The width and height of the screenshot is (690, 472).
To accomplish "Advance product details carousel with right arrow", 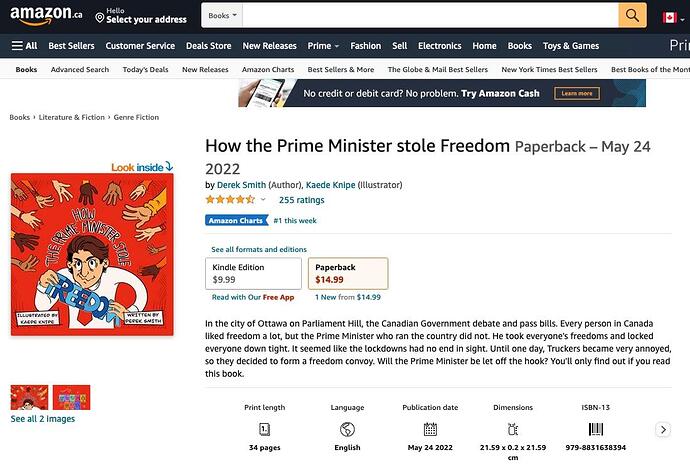I will (x=663, y=430).
